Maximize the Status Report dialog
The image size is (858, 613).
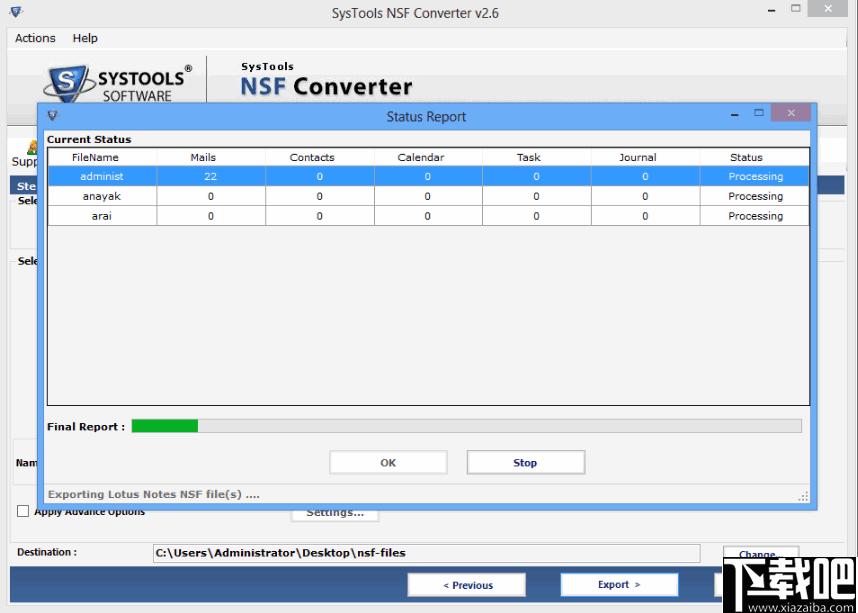pyautogui.click(x=758, y=113)
